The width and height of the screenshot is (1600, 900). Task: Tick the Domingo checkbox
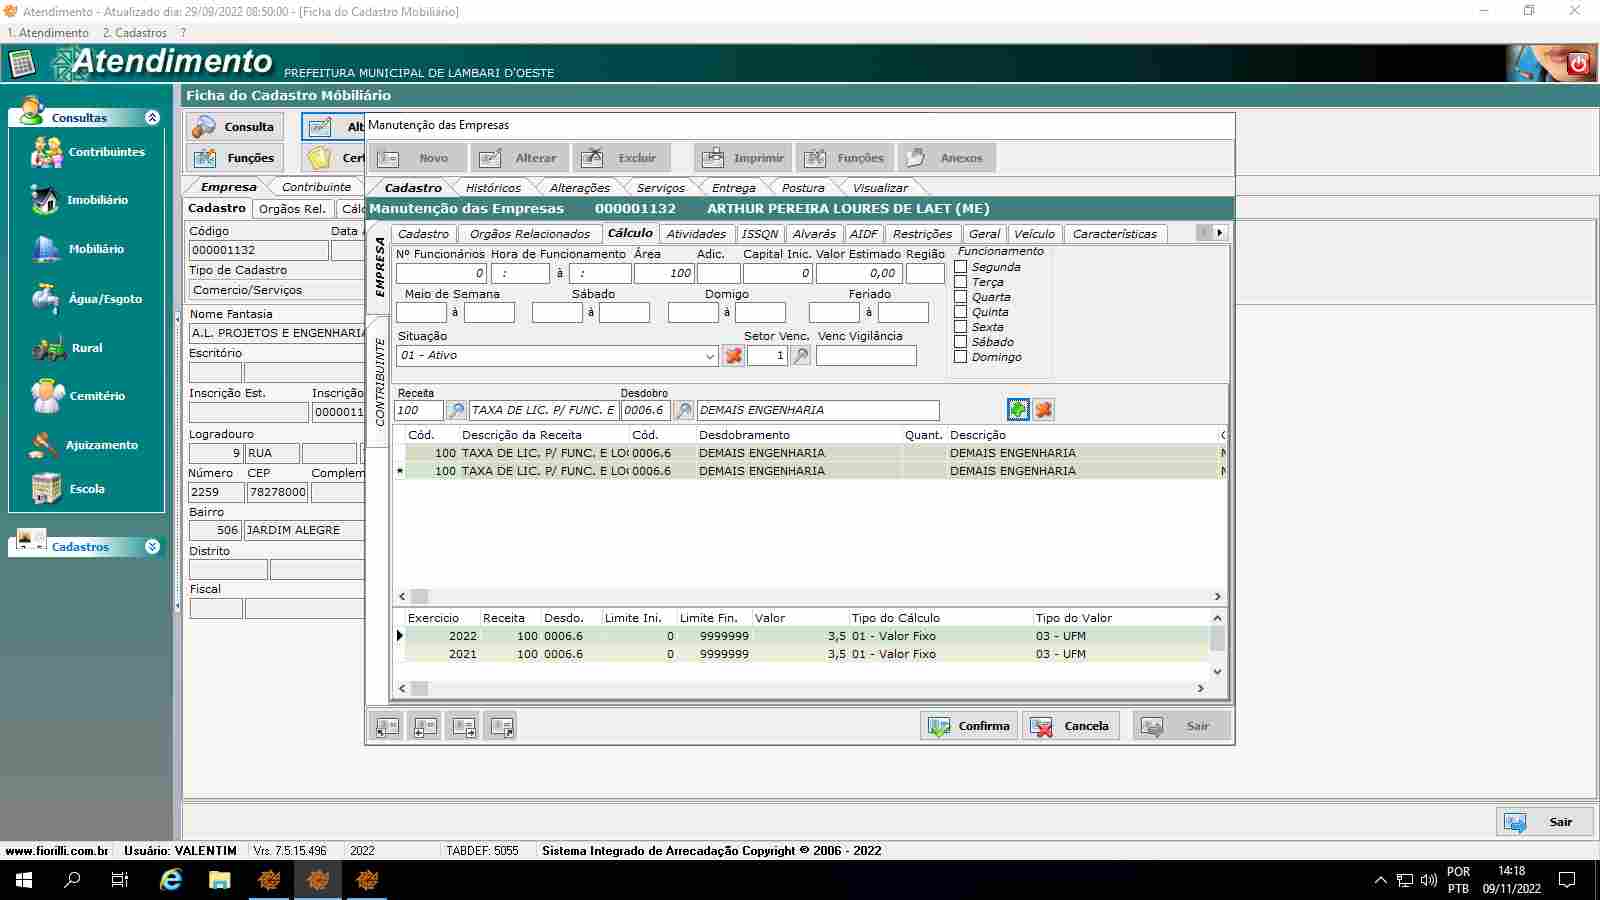click(x=961, y=357)
